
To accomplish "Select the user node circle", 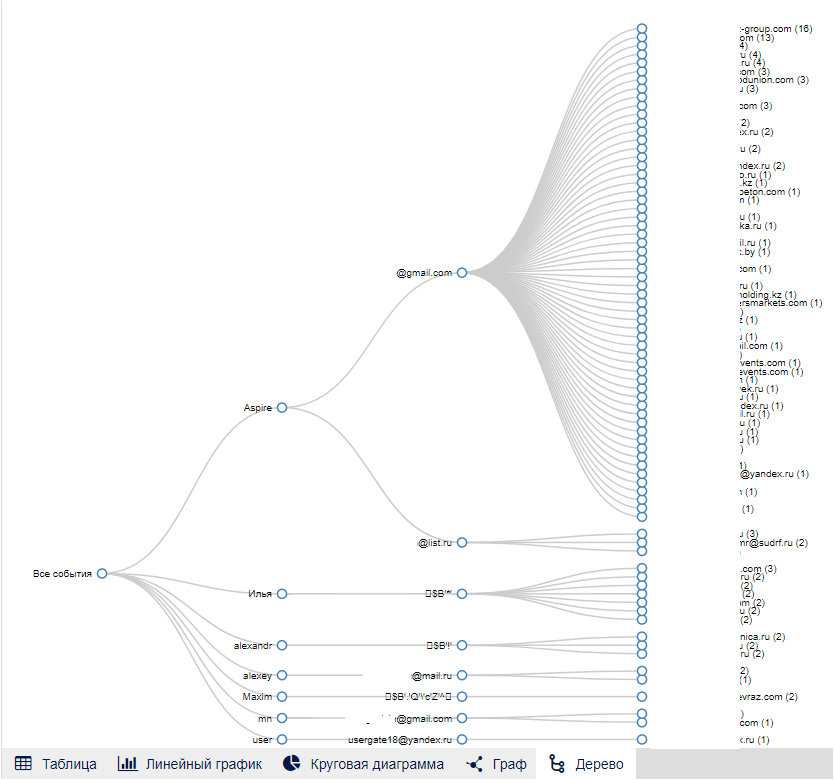I will tap(282, 739).
